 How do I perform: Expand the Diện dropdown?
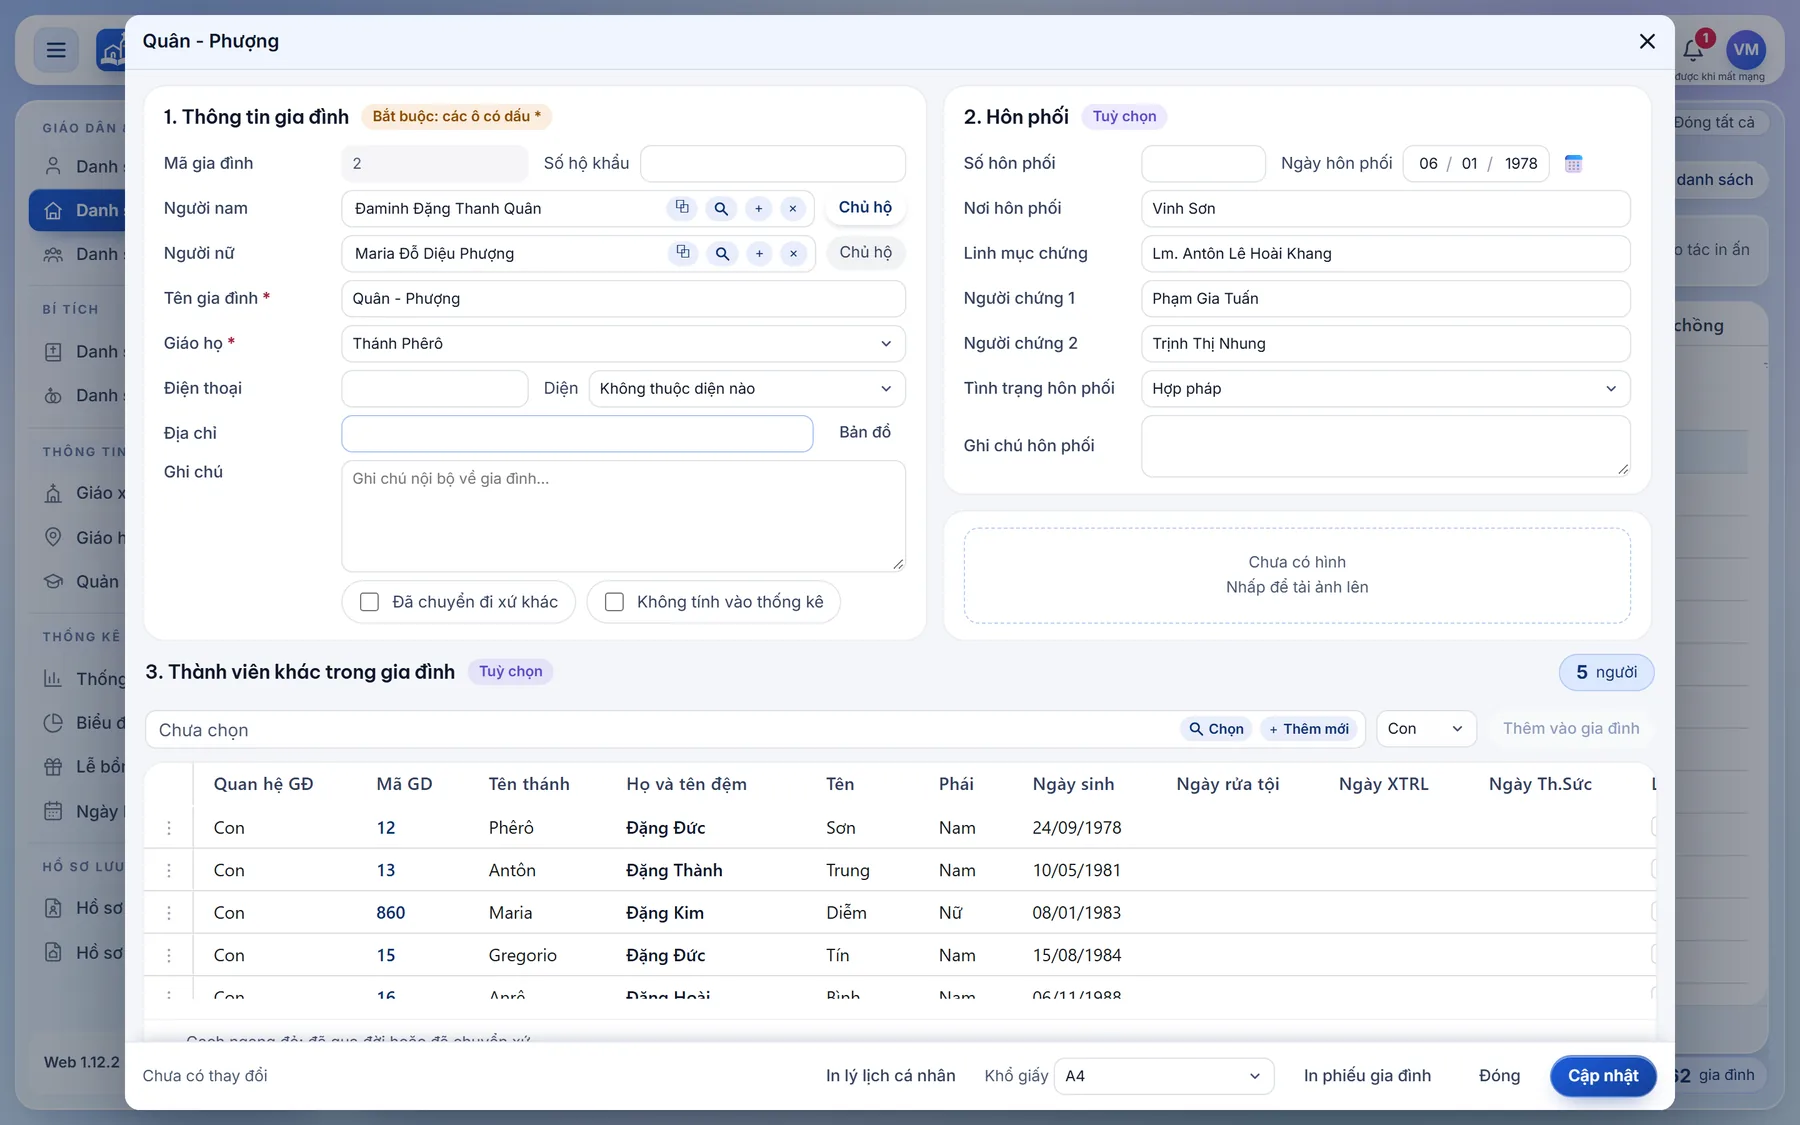pyautogui.click(x=747, y=388)
